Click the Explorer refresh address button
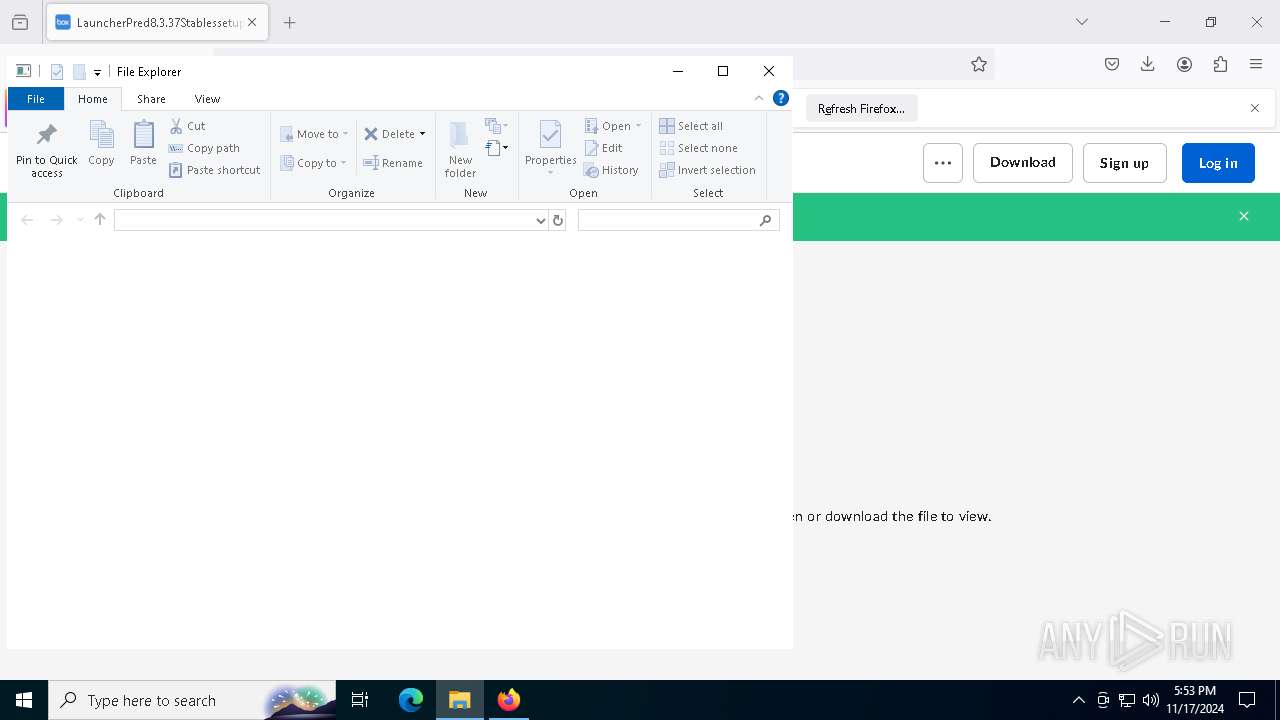 [558, 220]
